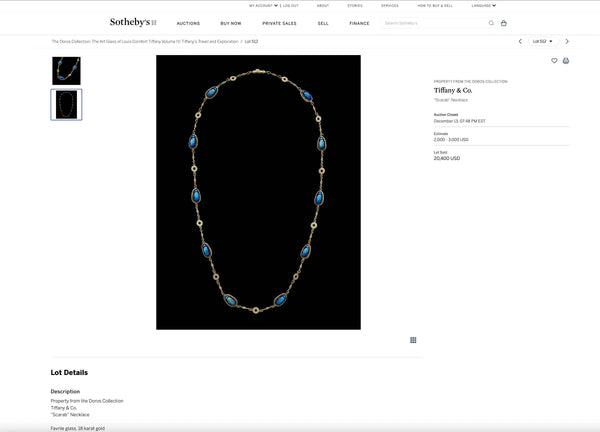This screenshot has height=432, width=600.
Task: Open the Stories link
Action: [355, 5]
